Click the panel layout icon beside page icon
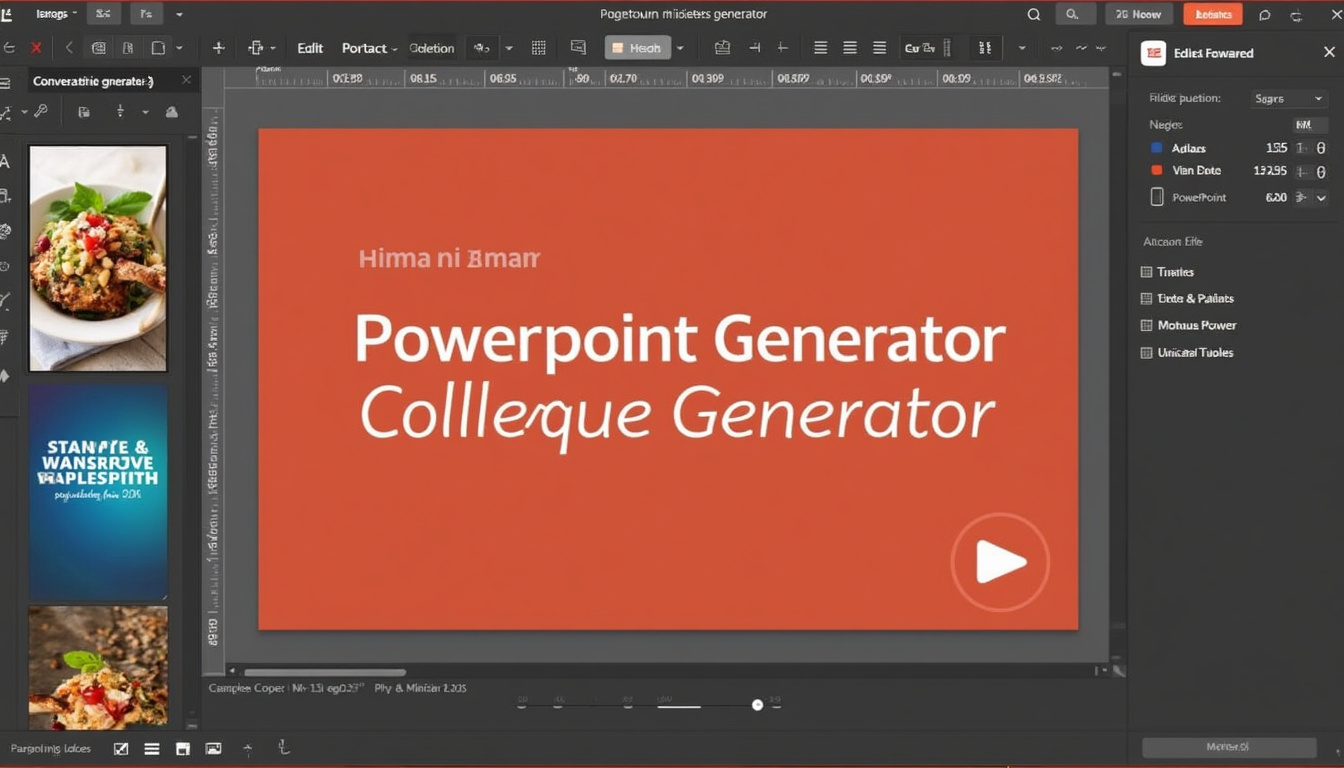This screenshot has width=1344, height=768. pyautogui.click(x=128, y=48)
